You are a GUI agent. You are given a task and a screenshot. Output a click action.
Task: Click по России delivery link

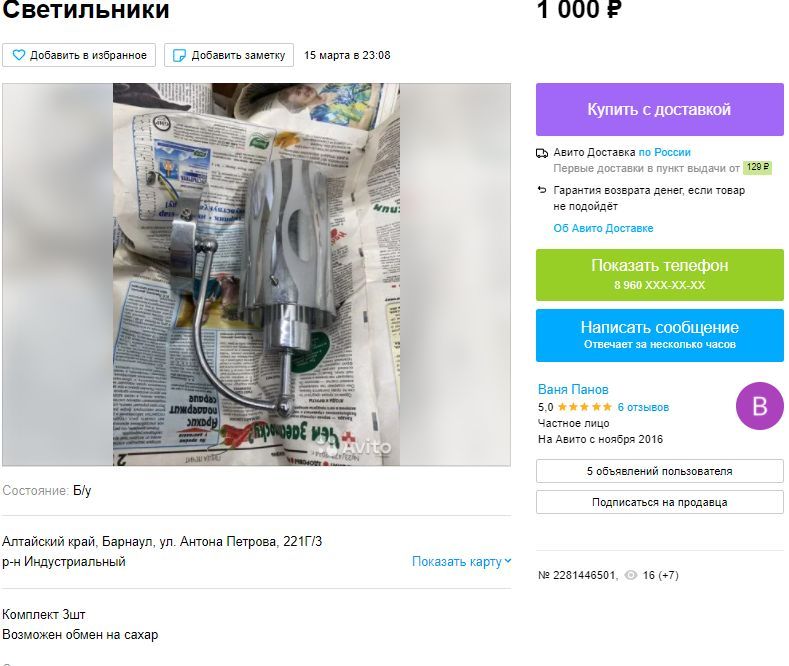[x=665, y=152]
